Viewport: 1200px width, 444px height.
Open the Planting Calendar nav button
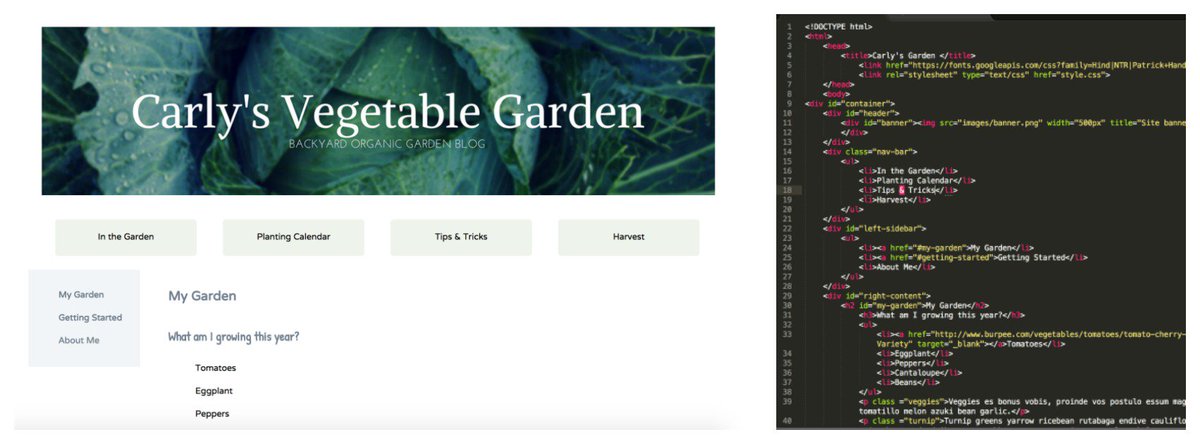click(293, 237)
